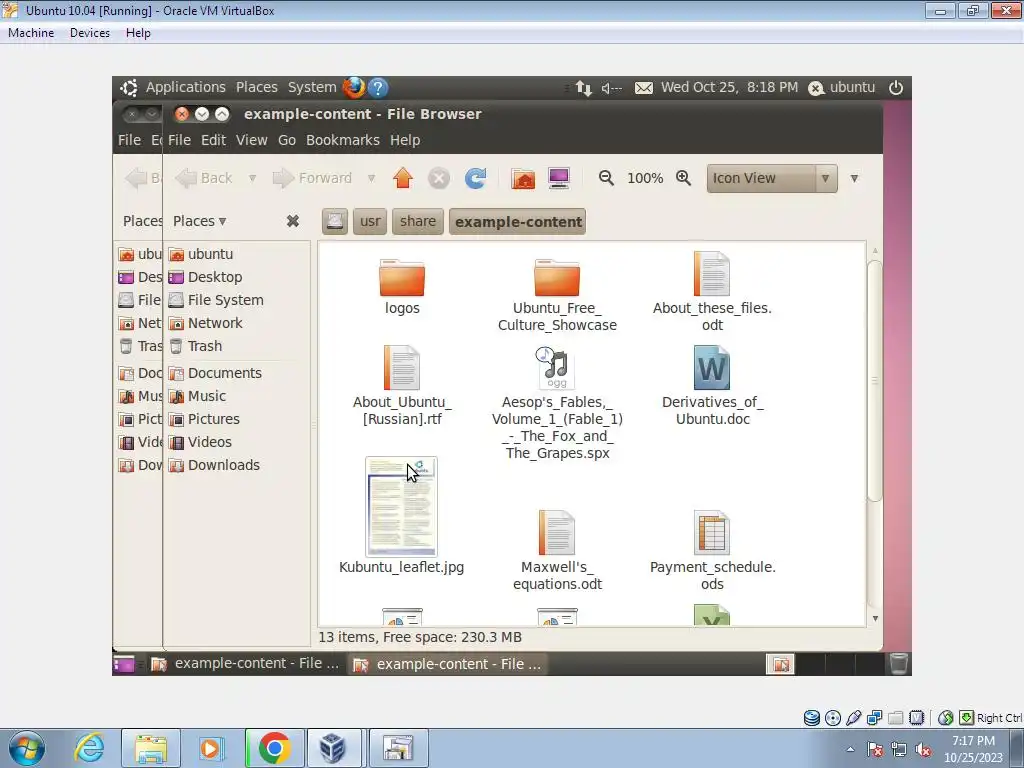The height and width of the screenshot is (768, 1024).
Task: Click the panel clock Wed Oct 25
Action: 729,88
